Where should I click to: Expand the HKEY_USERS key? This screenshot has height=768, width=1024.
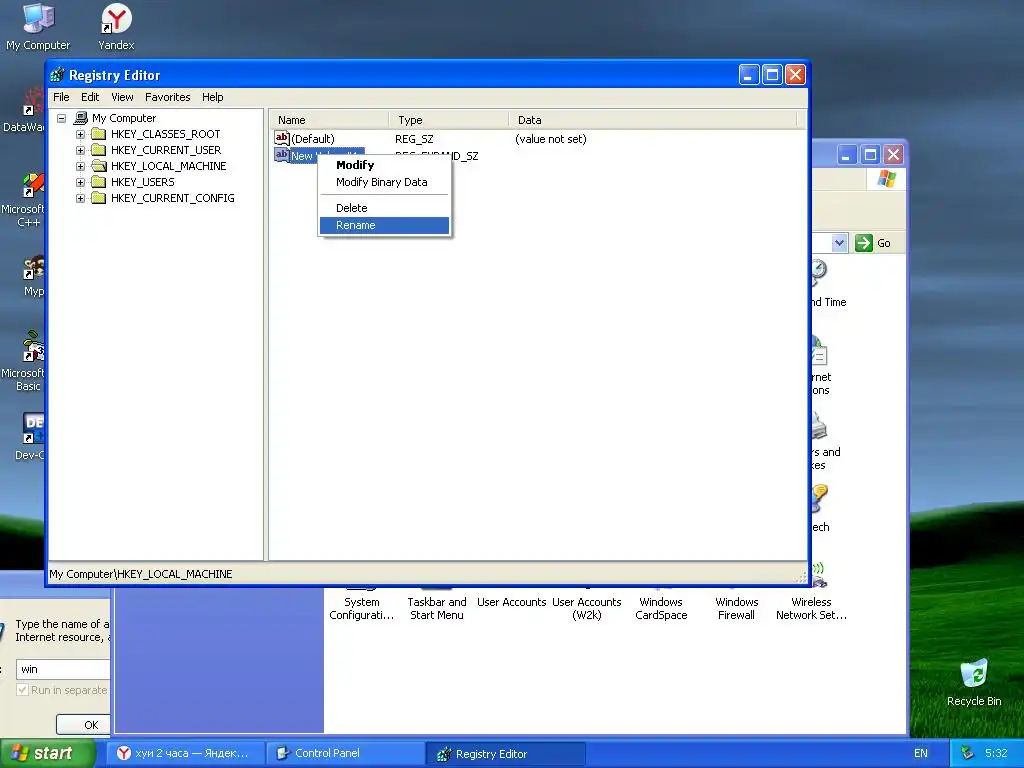click(80, 182)
